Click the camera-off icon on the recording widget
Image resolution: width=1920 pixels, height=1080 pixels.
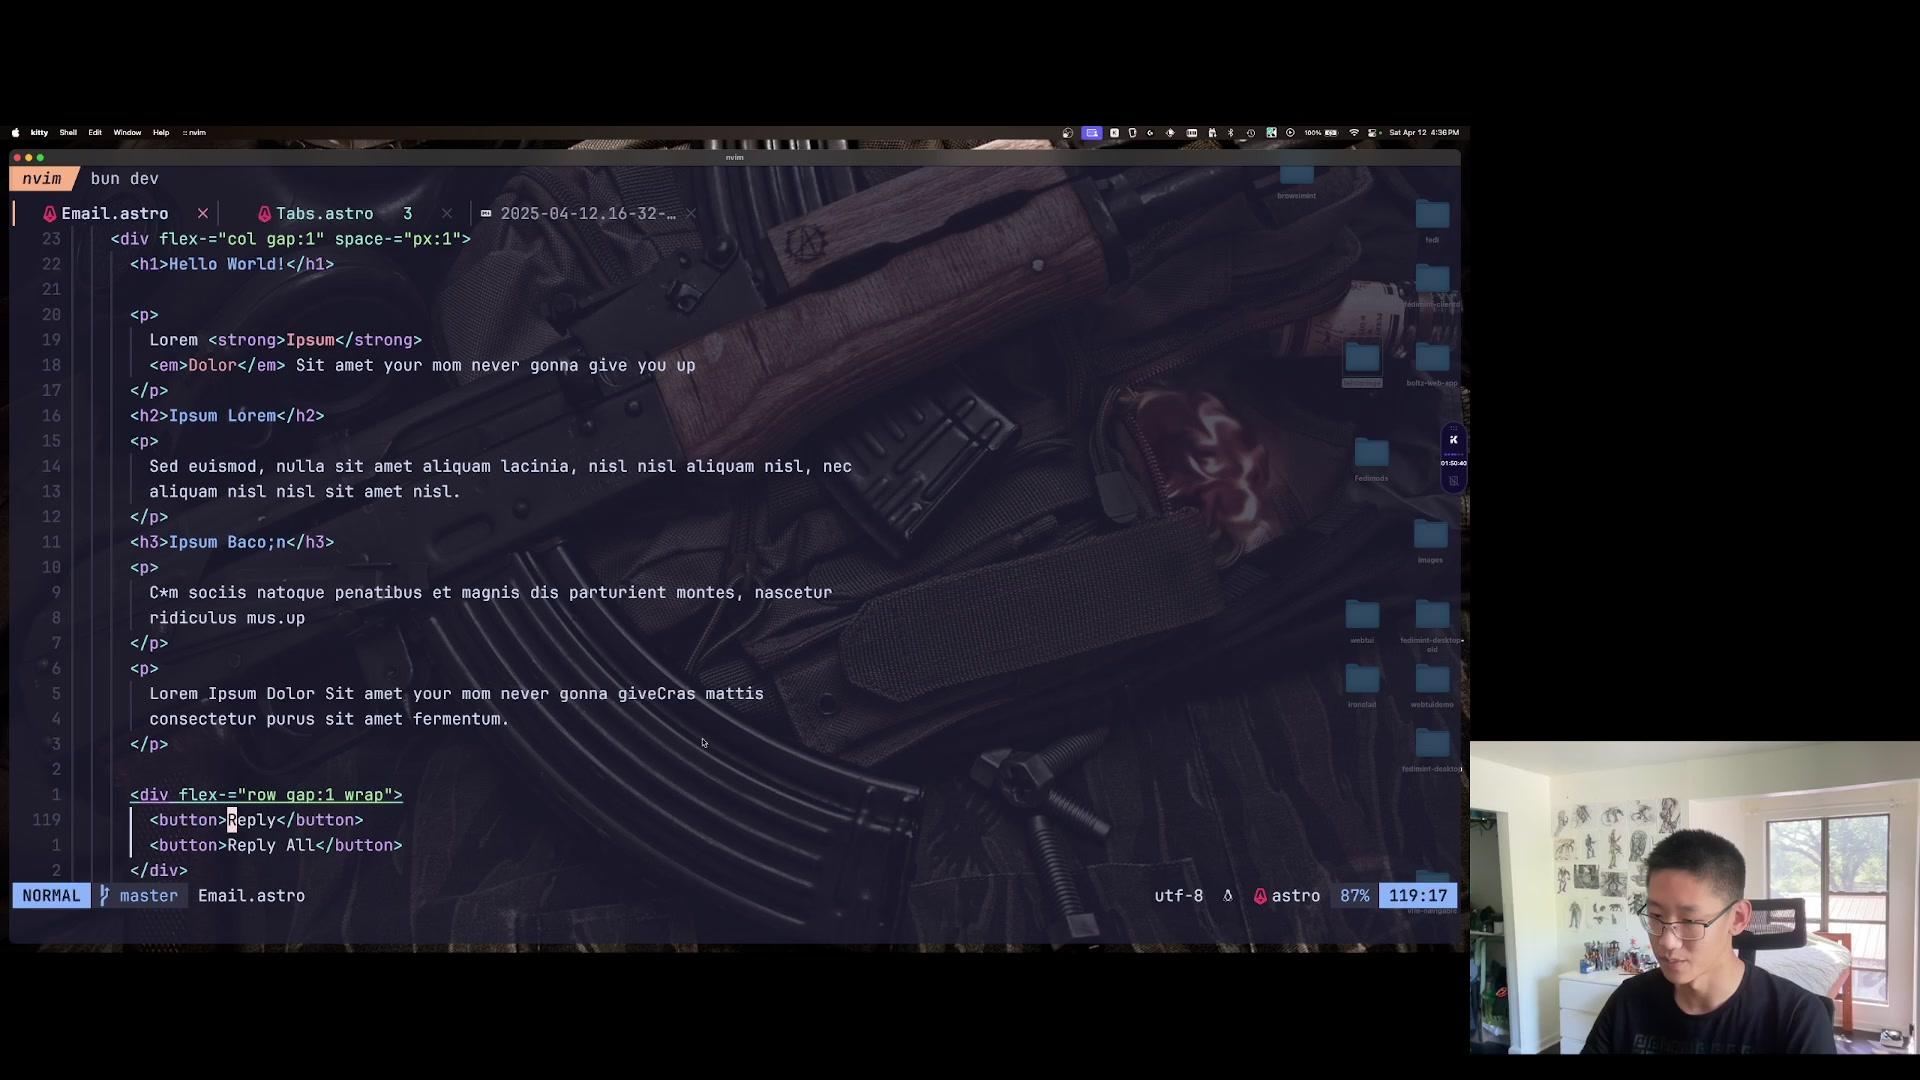[1453, 481]
